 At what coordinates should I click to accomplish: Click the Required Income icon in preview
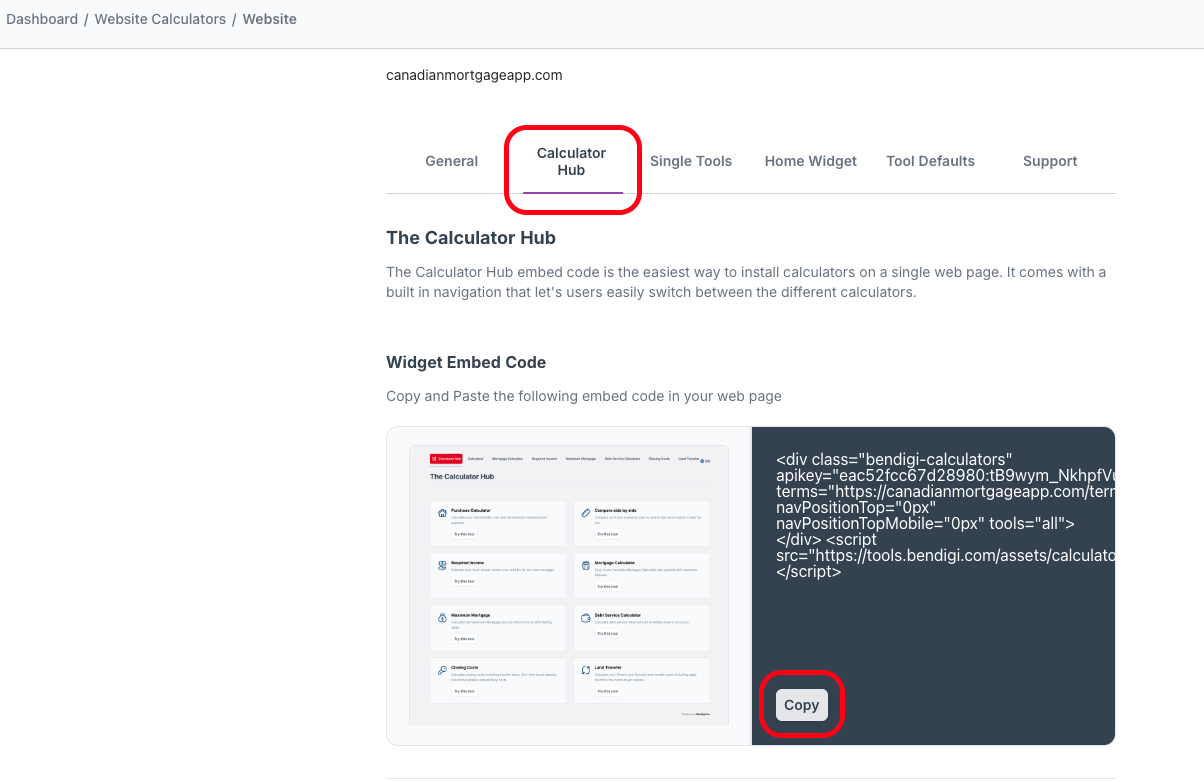(442, 565)
